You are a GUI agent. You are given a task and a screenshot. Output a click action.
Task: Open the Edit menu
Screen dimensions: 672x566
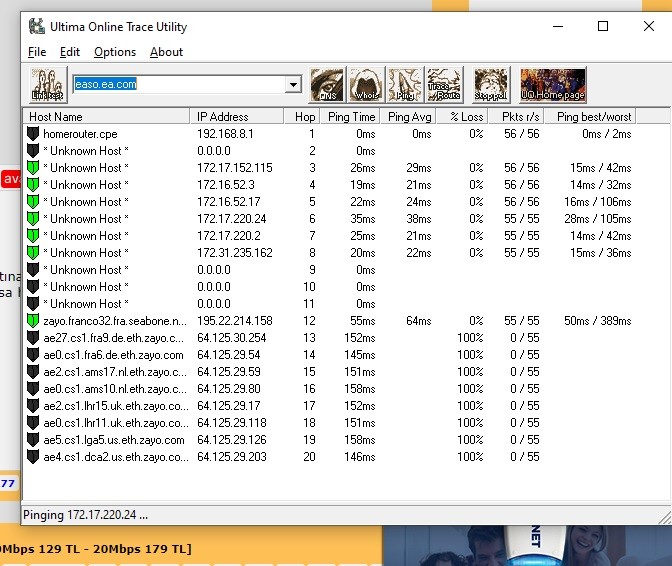70,52
